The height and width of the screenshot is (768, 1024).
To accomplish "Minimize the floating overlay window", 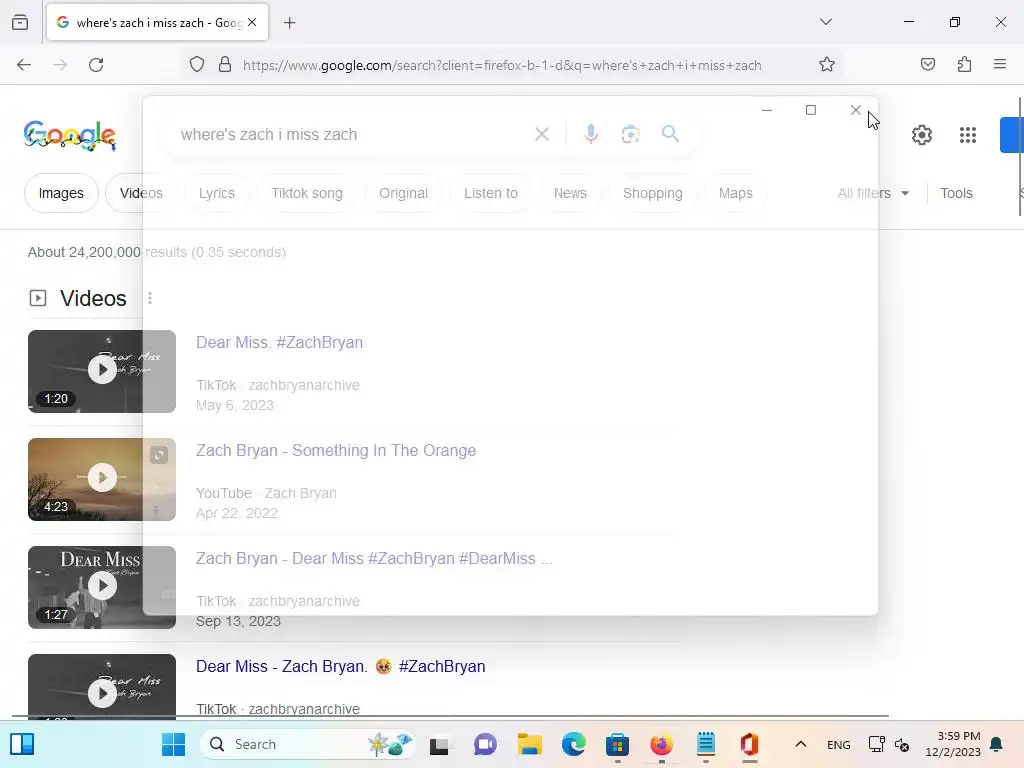I will click(767, 110).
